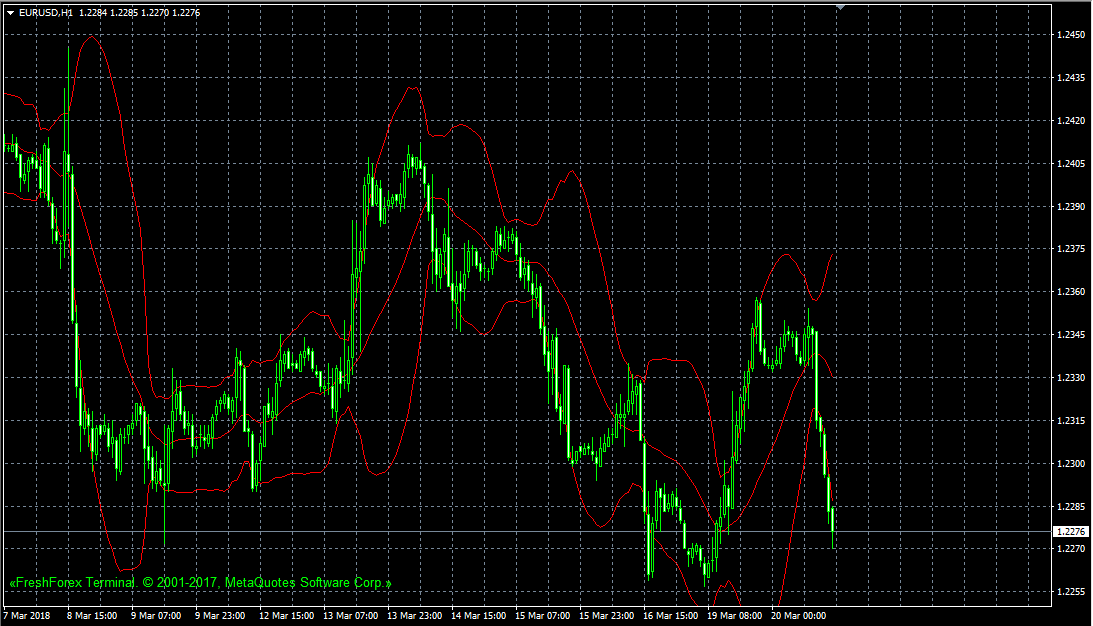This screenshot has height=626, width=1093.
Task: Select the 1.2420 price level label
Action: pyautogui.click(x=1071, y=121)
